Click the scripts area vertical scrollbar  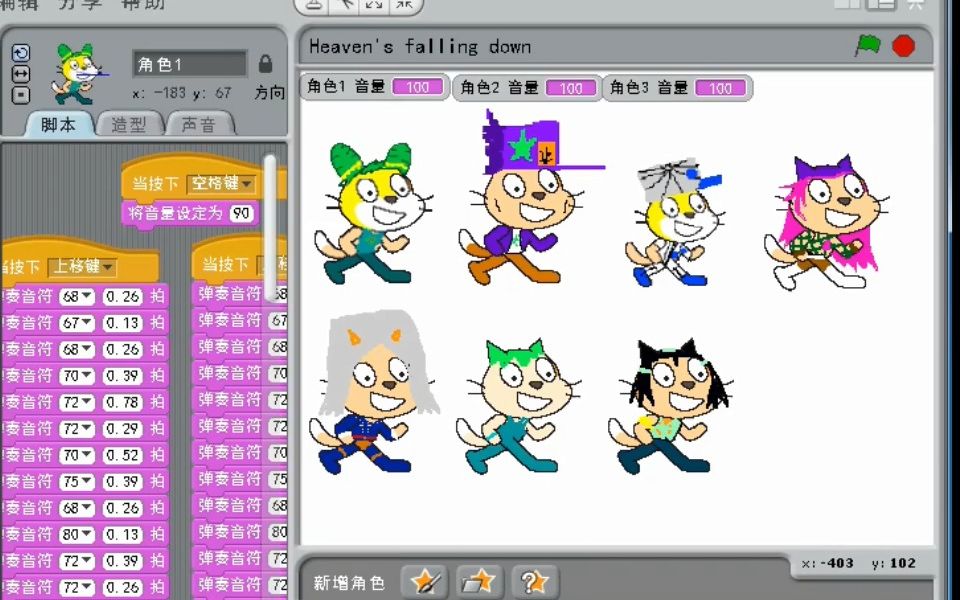270,228
